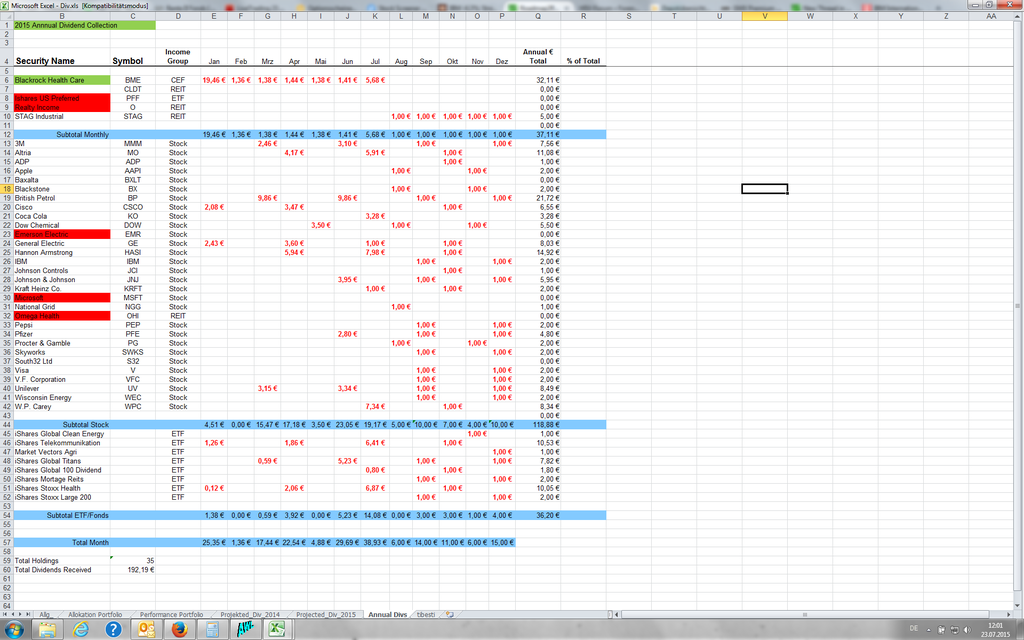The image size is (1024, 640).
Task: Select the 'Johnson & Johnson' cell
Action: click(x=62, y=280)
